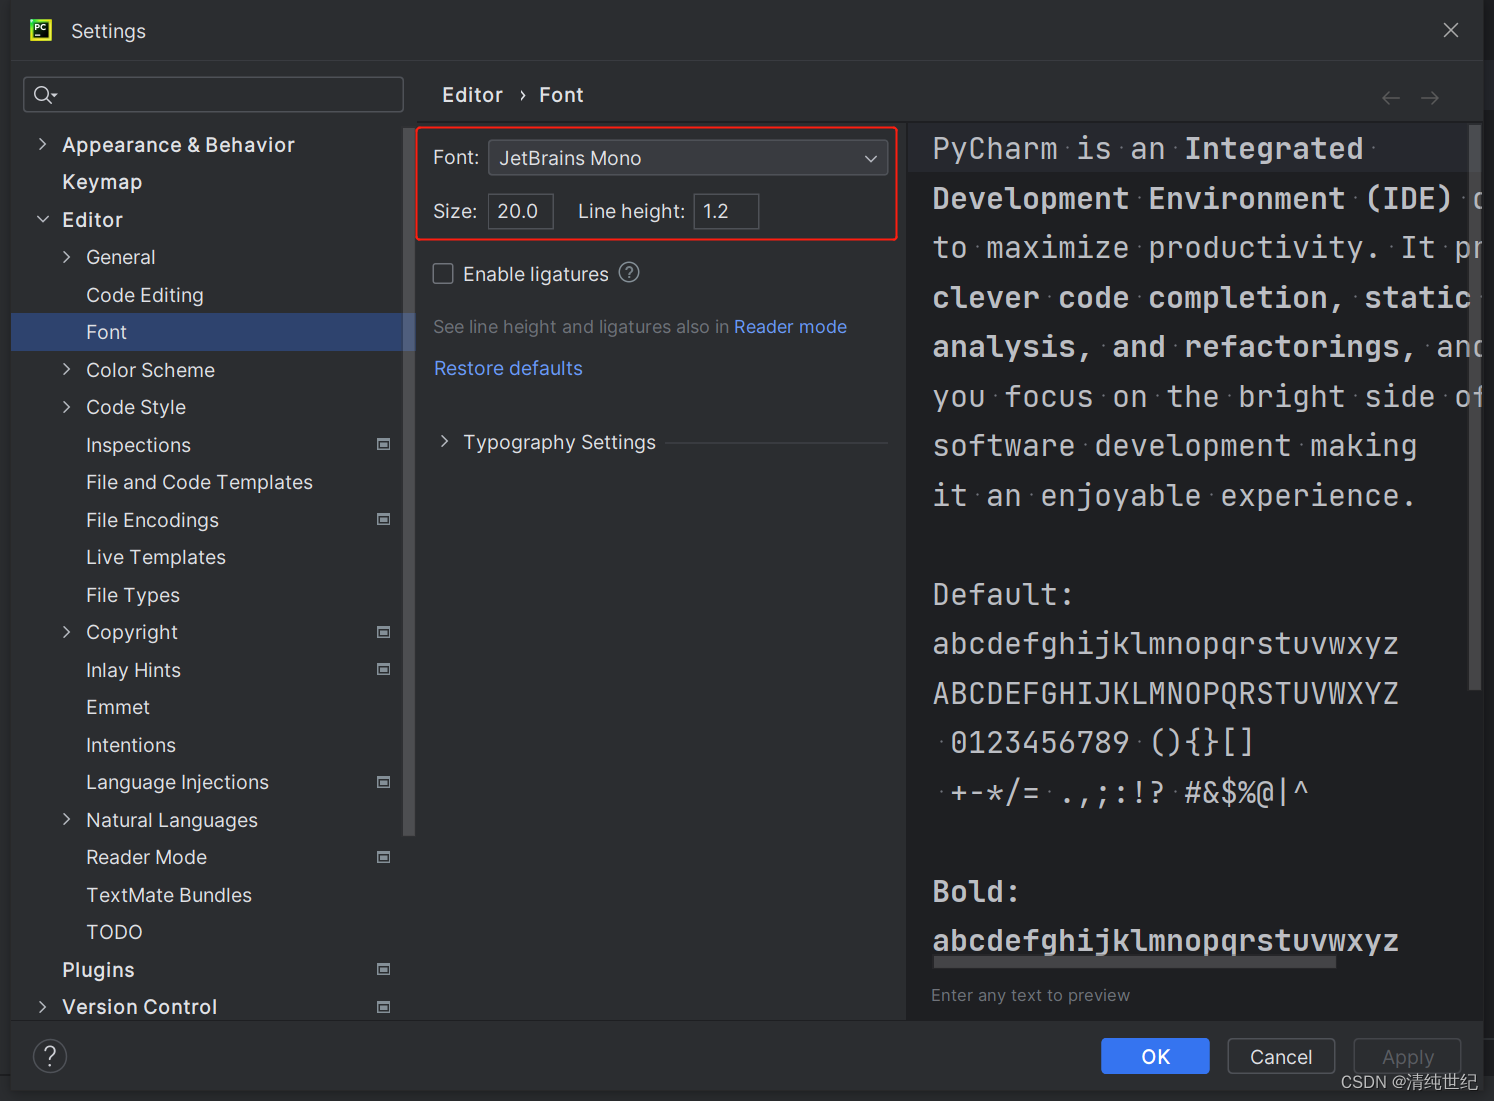Click project-level icon next to Version Control
Image resolution: width=1494 pixels, height=1101 pixels.
click(383, 1007)
